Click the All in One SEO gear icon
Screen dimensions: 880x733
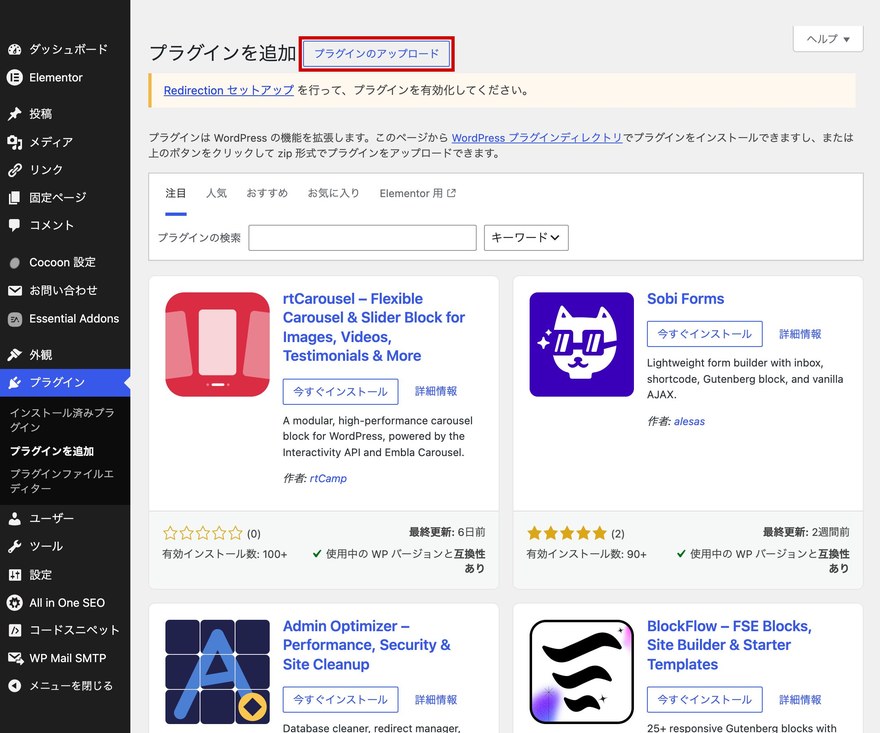[15, 603]
